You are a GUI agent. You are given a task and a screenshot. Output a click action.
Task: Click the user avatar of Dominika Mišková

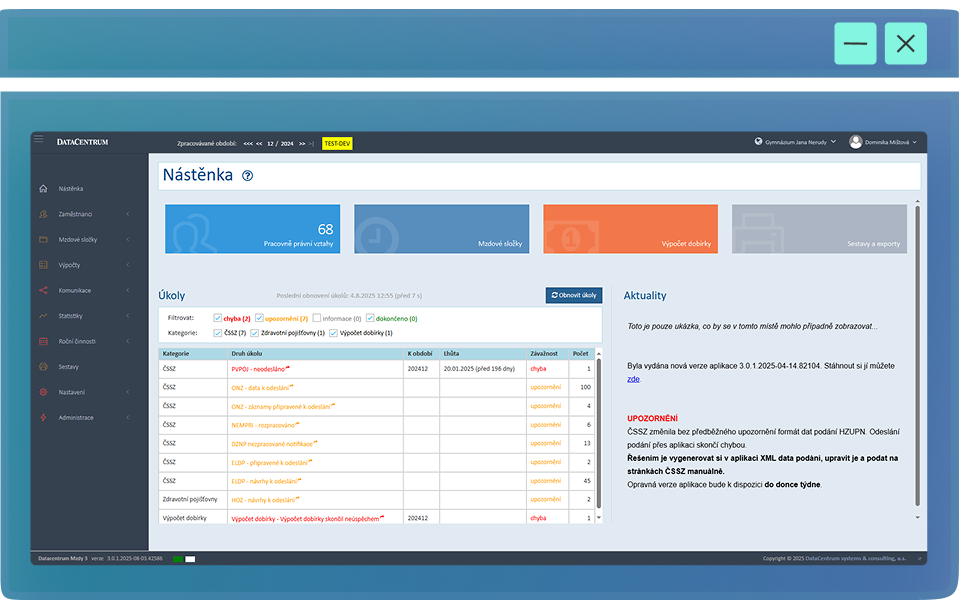click(856, 142)
